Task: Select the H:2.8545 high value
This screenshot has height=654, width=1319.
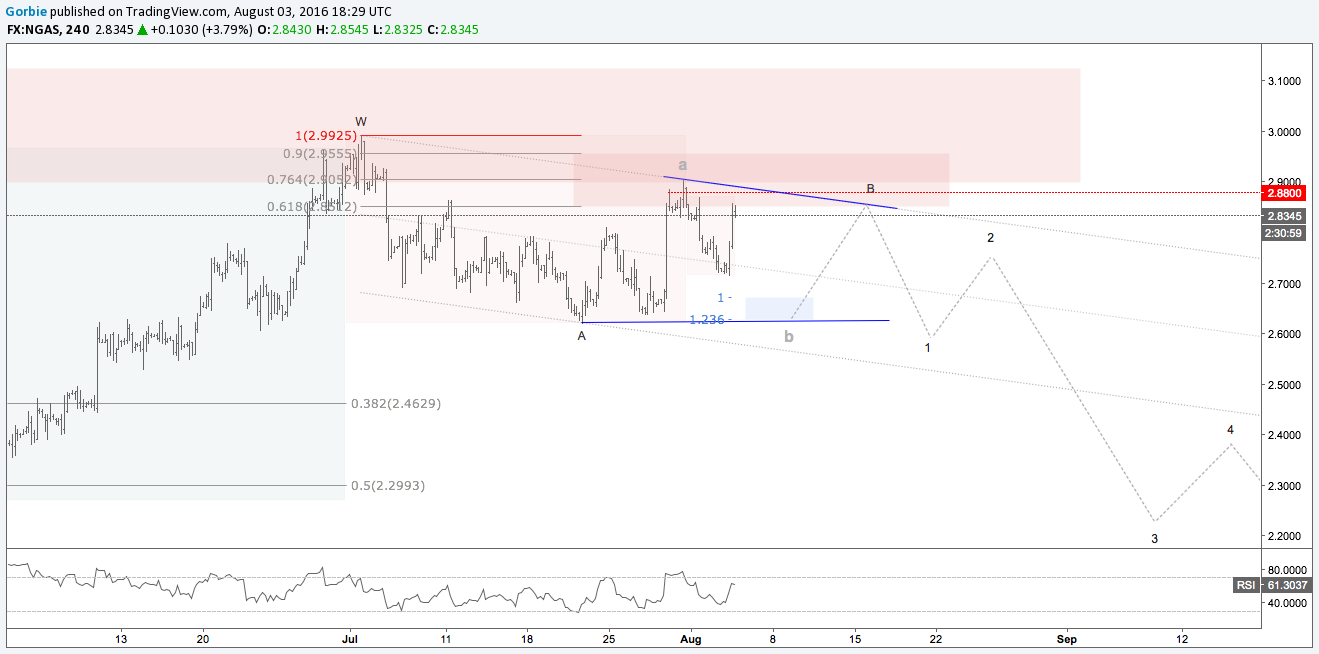Action: click(342, 30)
